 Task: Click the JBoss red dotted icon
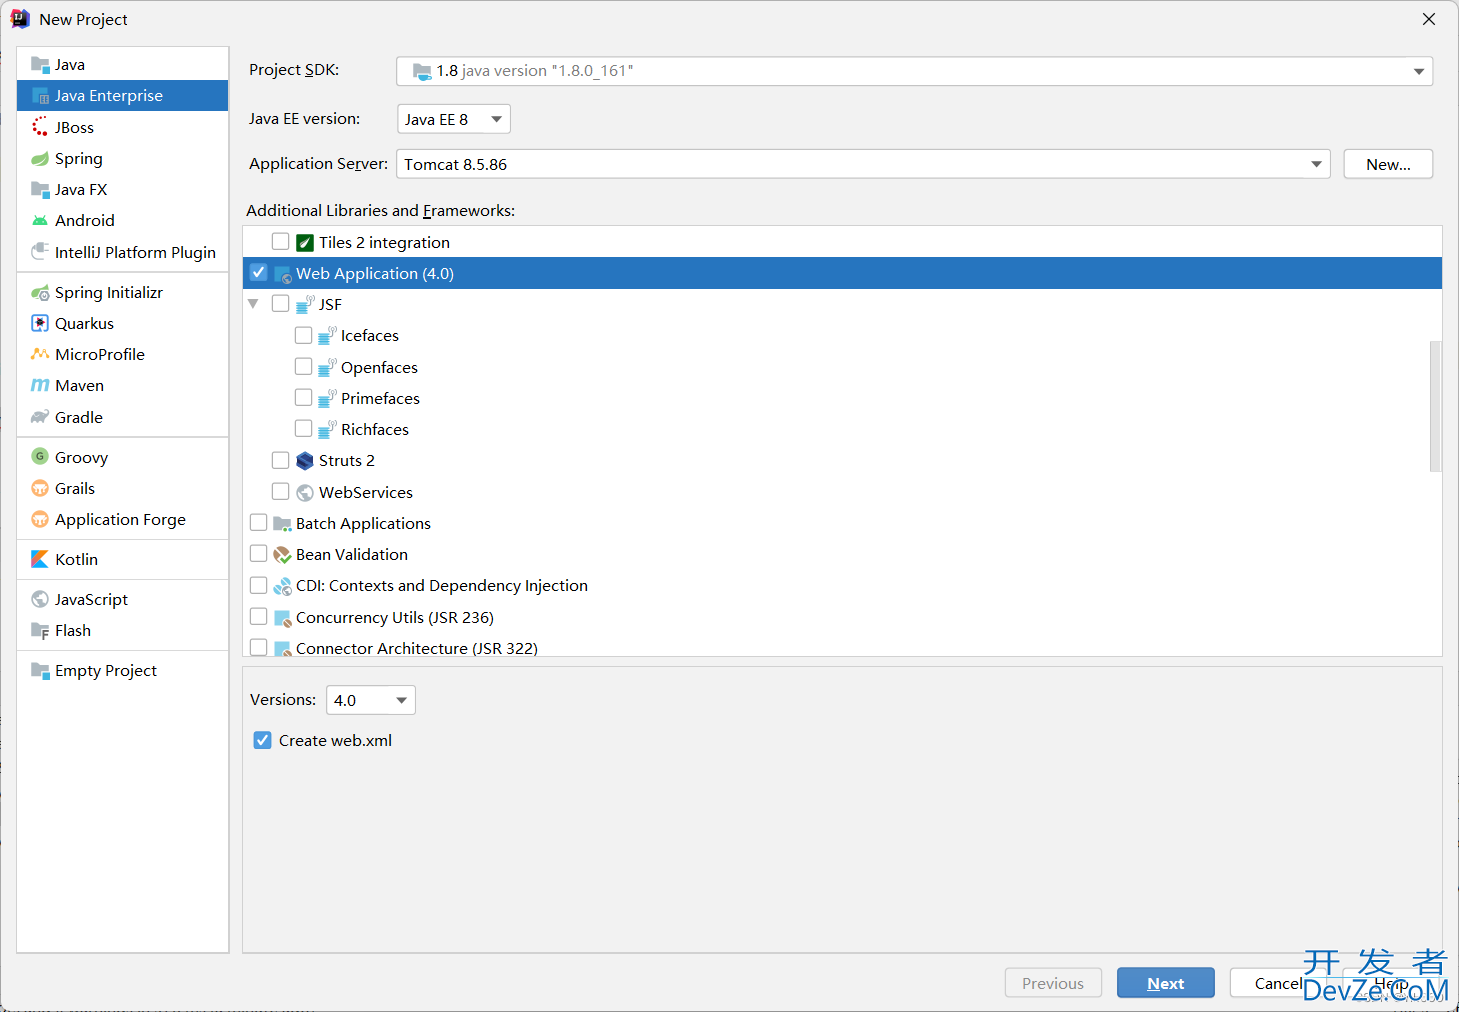(40, 127)
